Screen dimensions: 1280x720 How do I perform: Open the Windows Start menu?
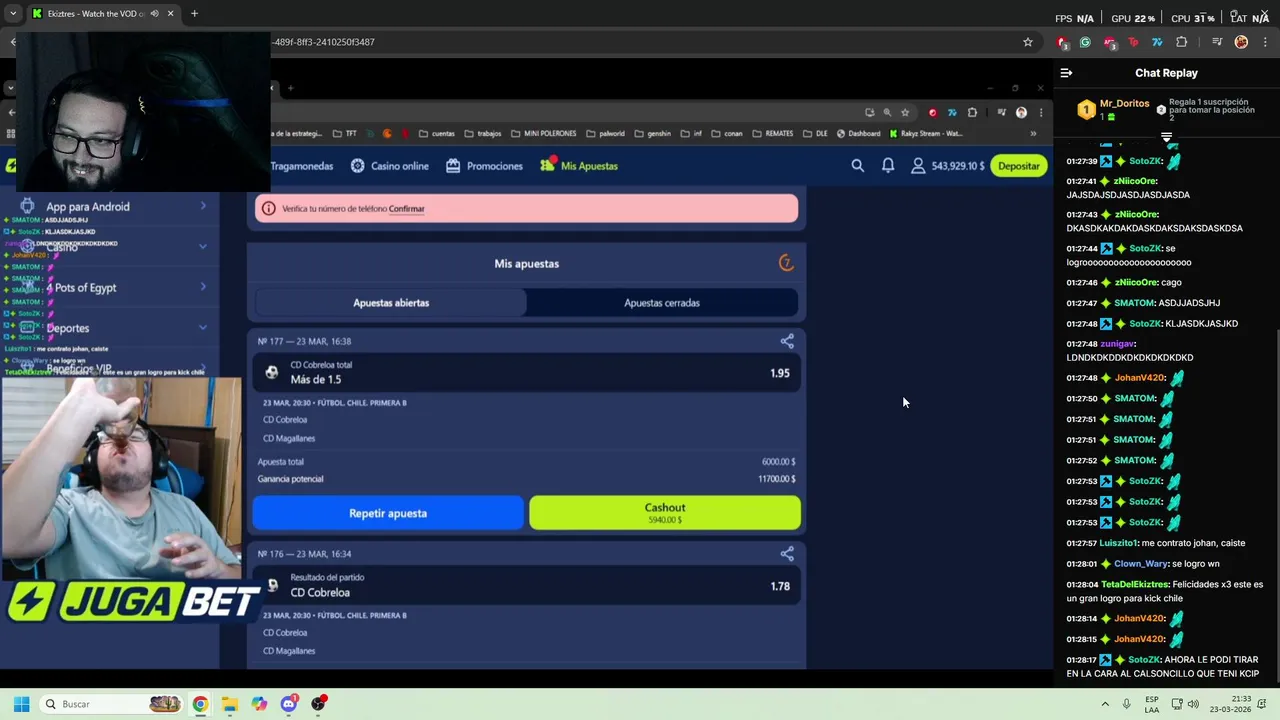[21, 704]
